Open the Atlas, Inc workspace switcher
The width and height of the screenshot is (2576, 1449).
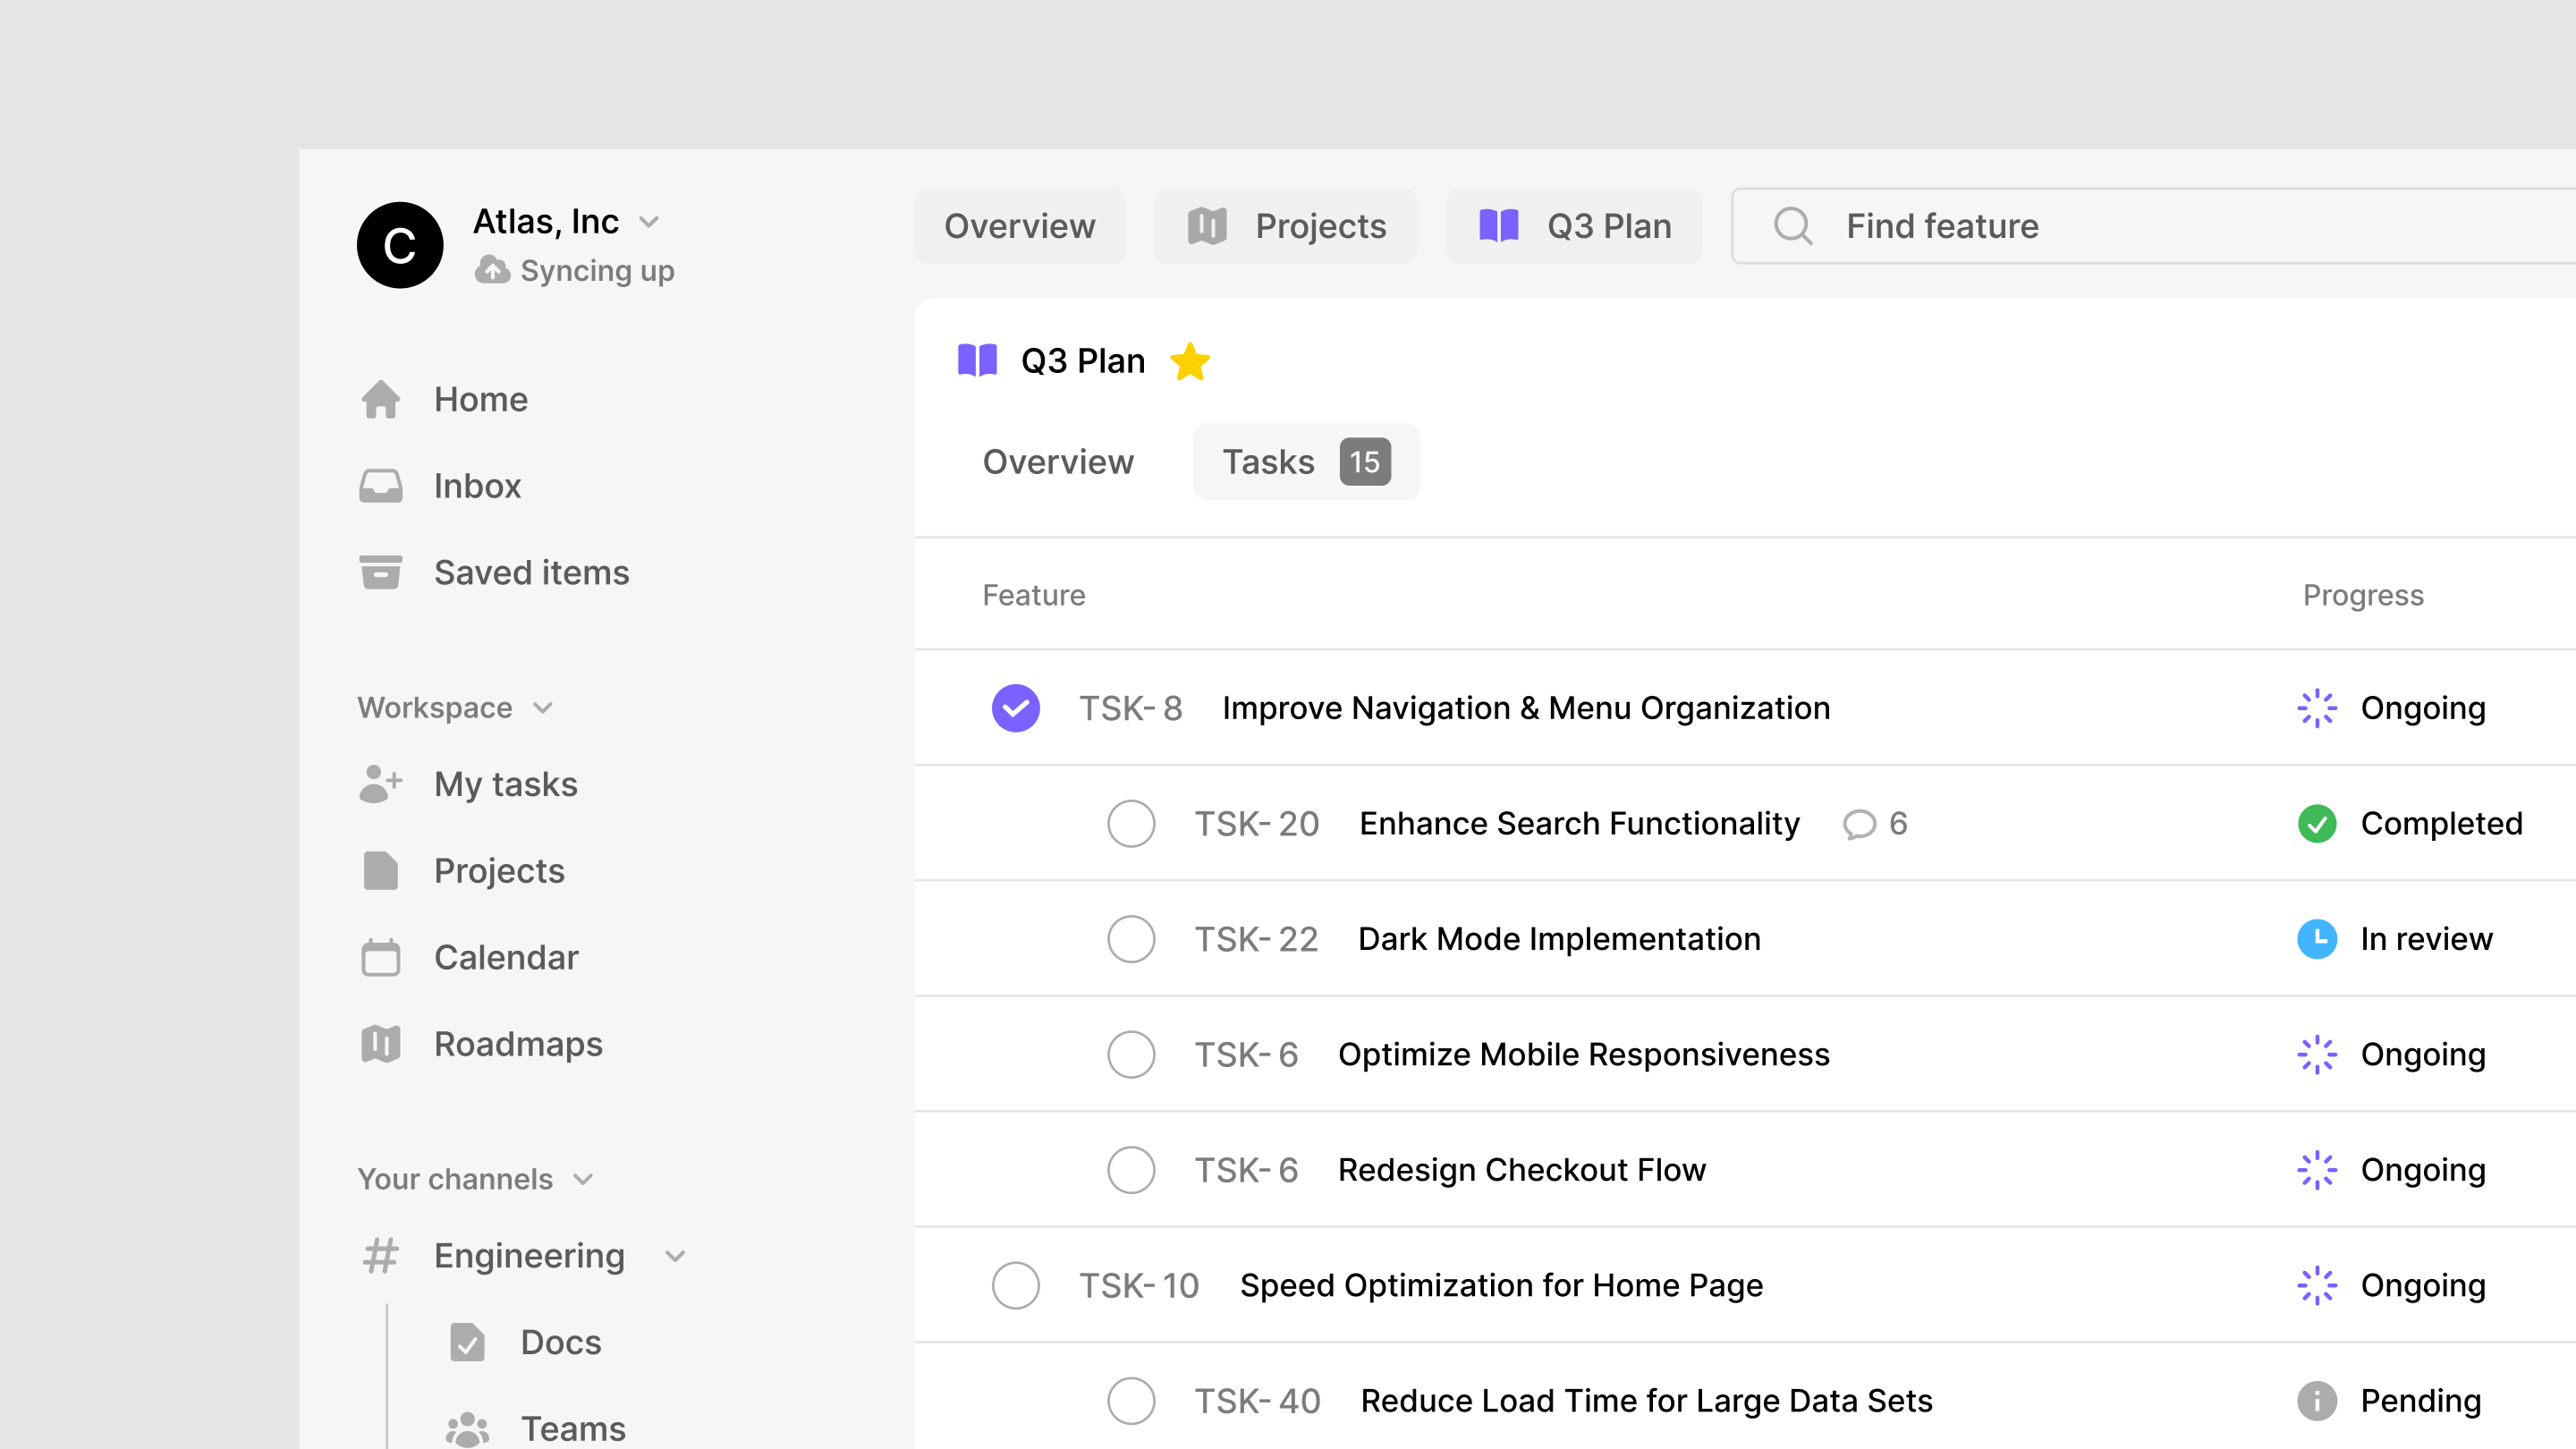click(x=651, y=222)
